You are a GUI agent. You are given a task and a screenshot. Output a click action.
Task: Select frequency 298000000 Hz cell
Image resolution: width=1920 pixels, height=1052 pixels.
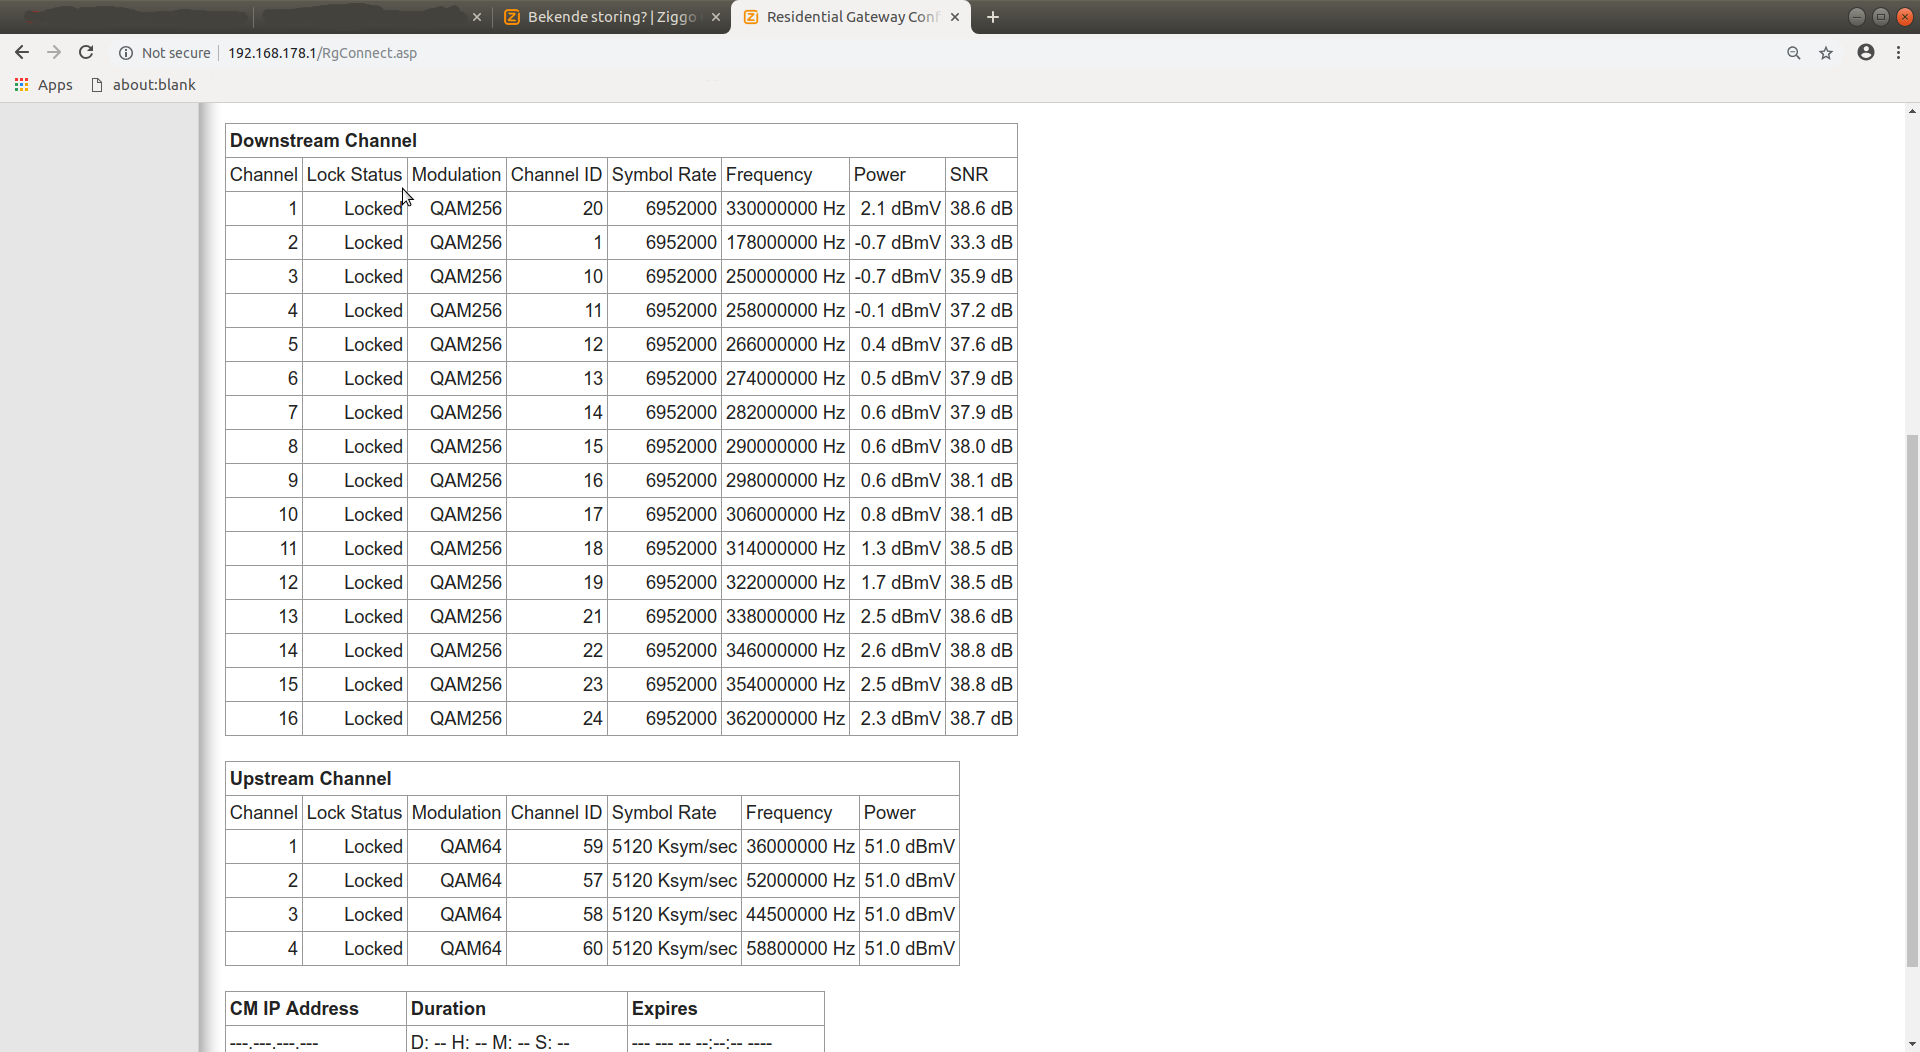(x=785, y=481)
